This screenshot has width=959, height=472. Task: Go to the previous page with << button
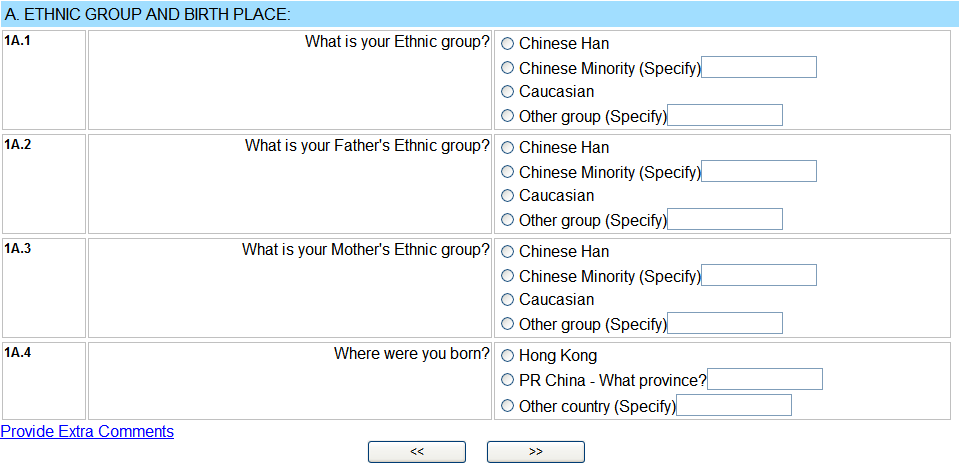coord(417,452)
